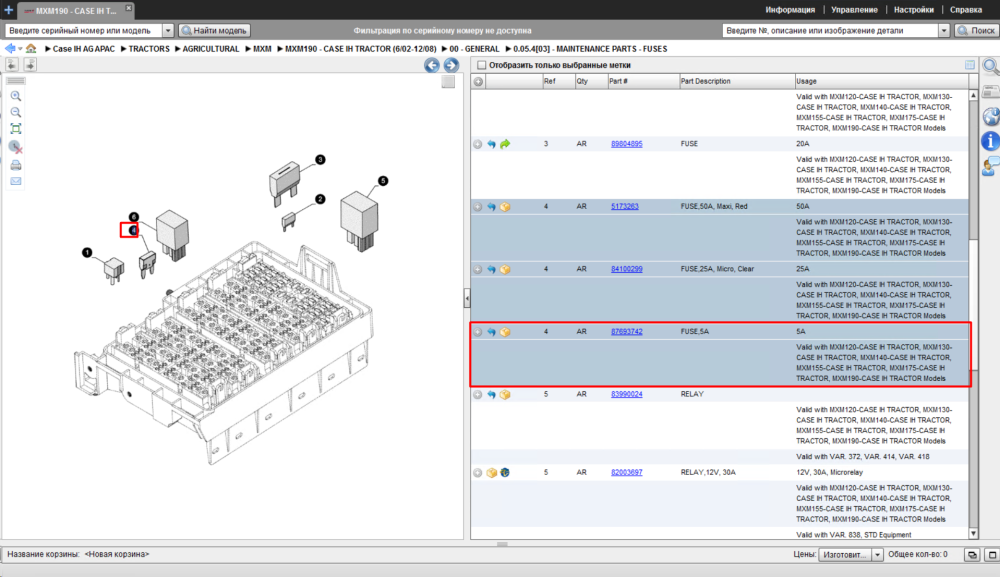Viewport: 1000px width, 577px height.
Task: Click the home icon in breadcrumb
Action: coord(31,48)
